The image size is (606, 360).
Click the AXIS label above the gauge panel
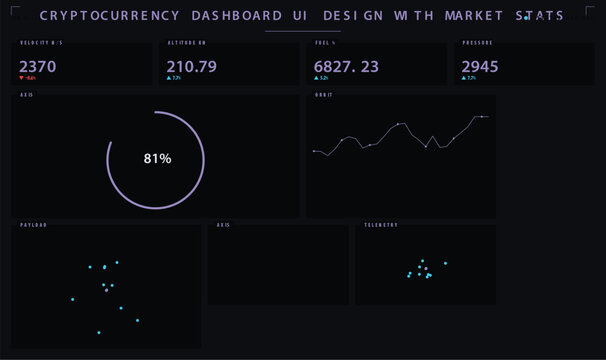pos(27,95)
